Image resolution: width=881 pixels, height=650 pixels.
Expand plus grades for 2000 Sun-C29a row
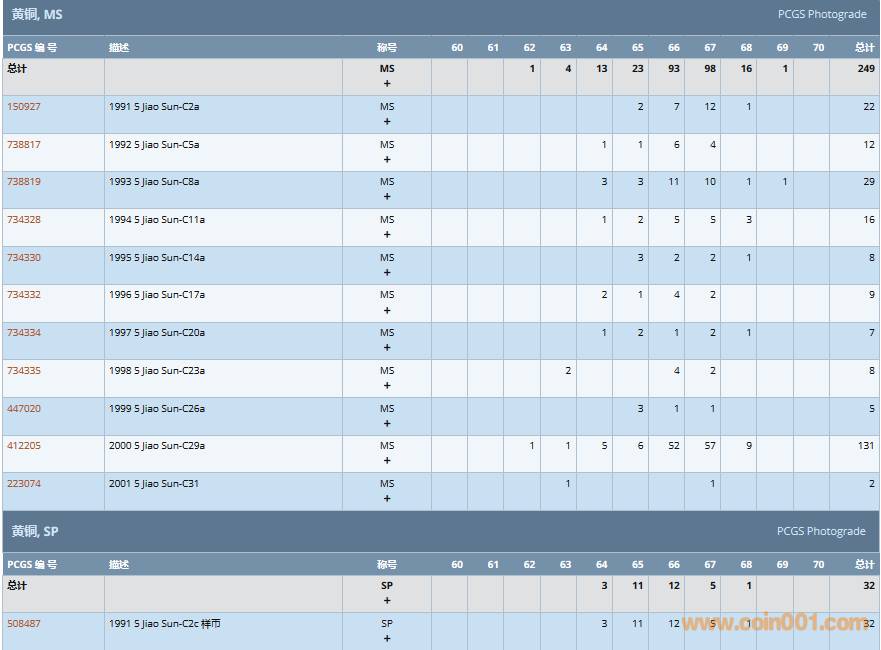(387, 461)
